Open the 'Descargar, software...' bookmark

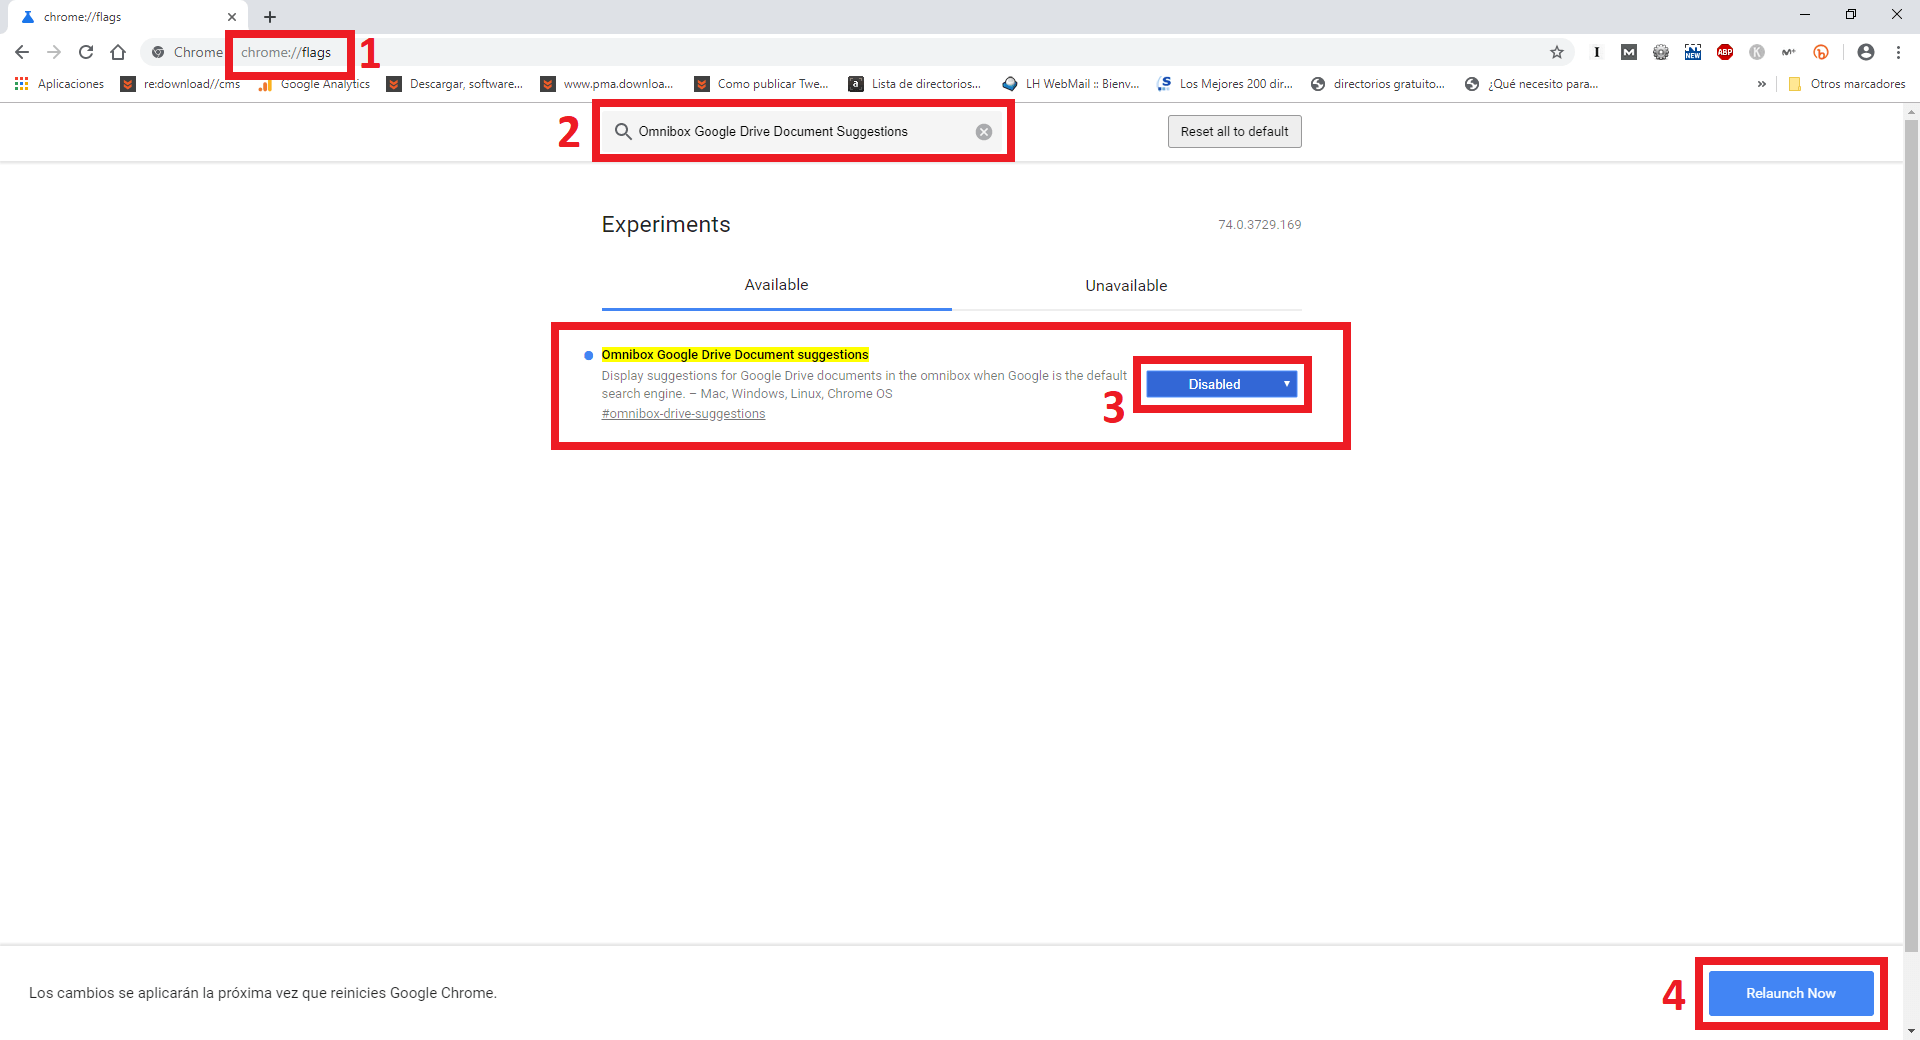(455, 84)
